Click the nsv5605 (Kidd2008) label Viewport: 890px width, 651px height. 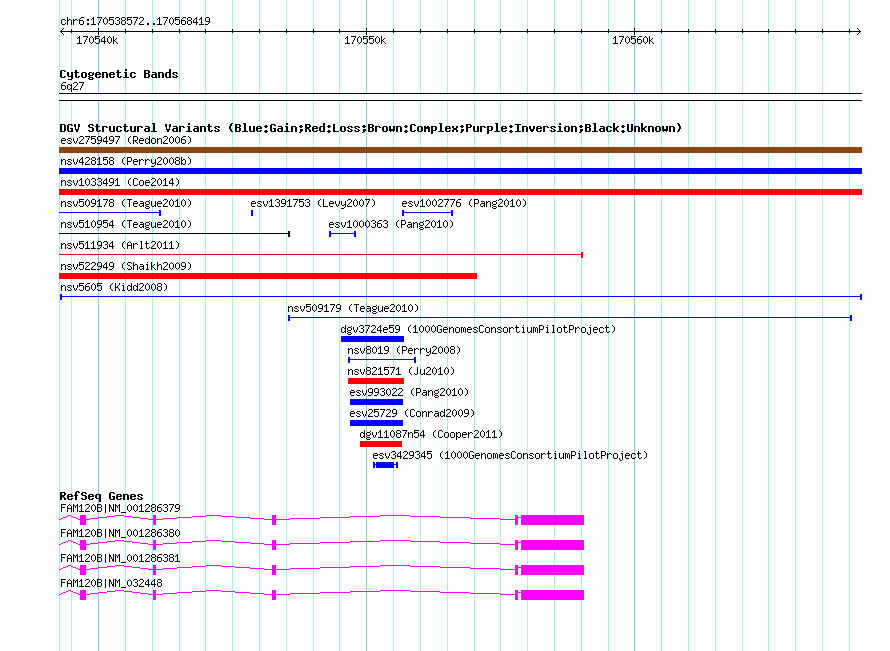point(114,287)
